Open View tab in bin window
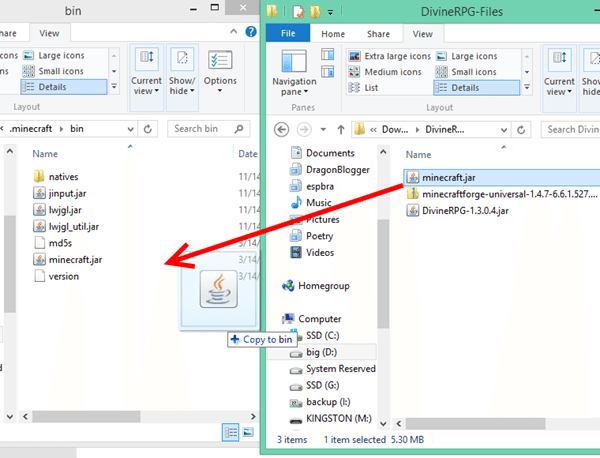Image resolution: width=600 pixels, height=458 pixels. (x=49, y=33)
